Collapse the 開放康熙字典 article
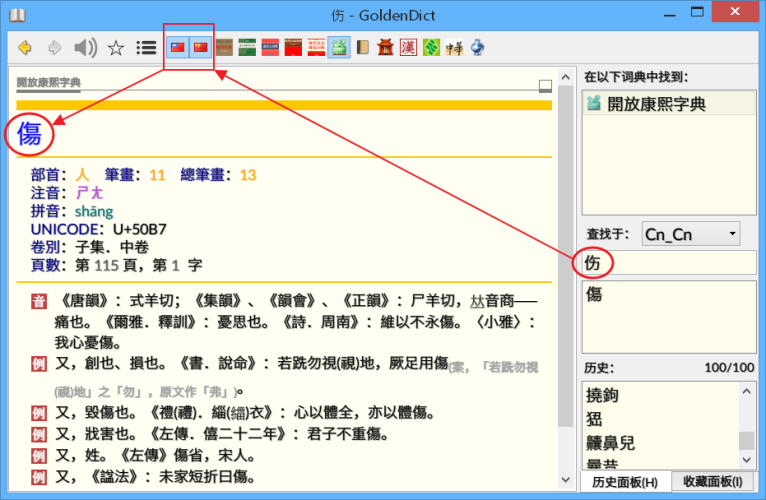The width and height of the screenshot is (766, 500). pos(545,86)
